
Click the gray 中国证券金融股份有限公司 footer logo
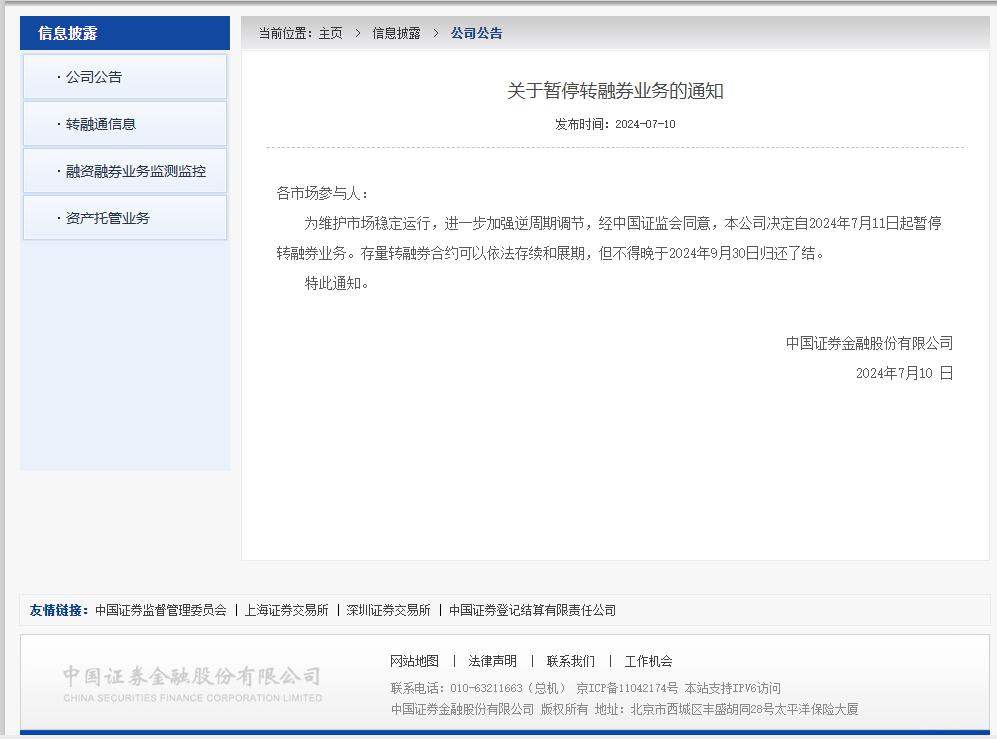tap(192, 683)
